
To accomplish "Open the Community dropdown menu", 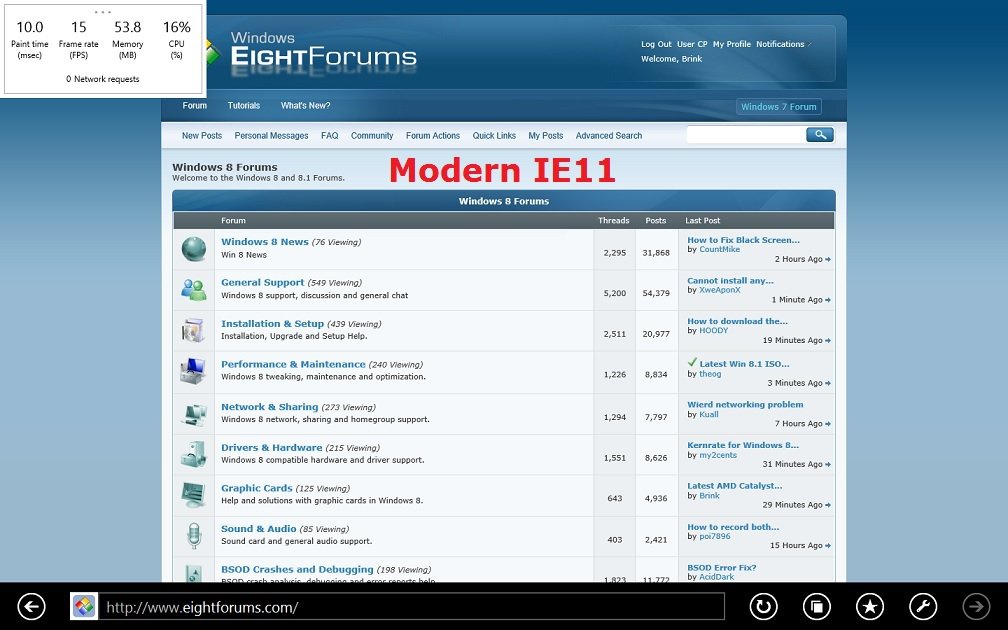I will pyautogui.click(x=372, y=136).
